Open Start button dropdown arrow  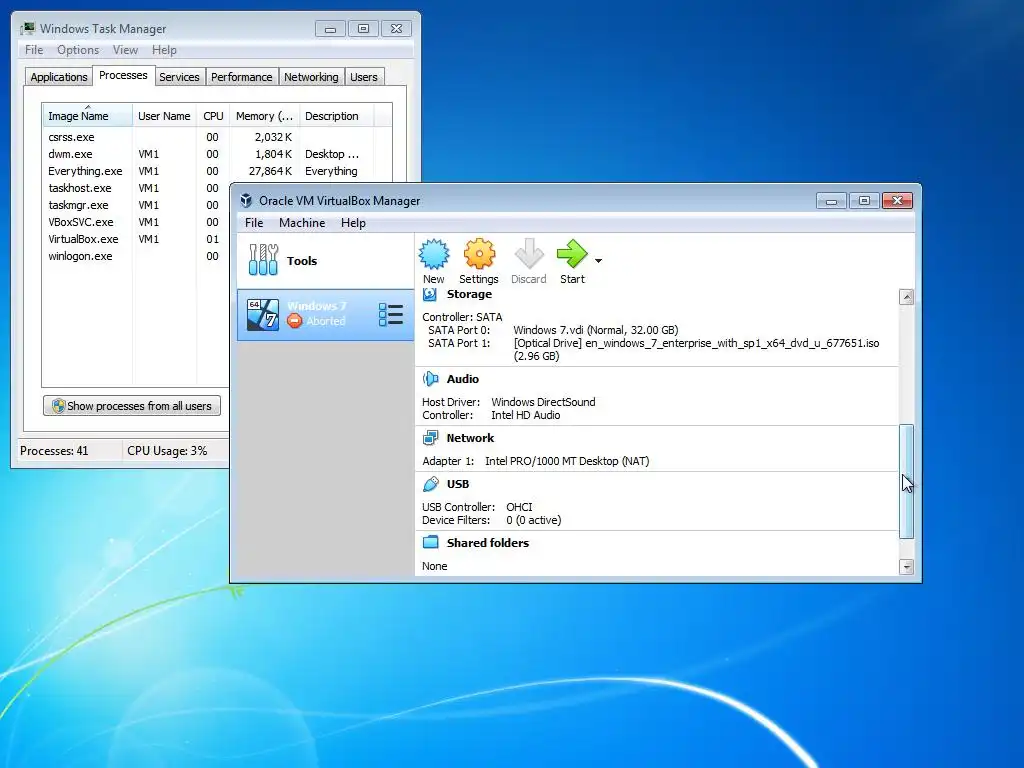tap(598, 261)
